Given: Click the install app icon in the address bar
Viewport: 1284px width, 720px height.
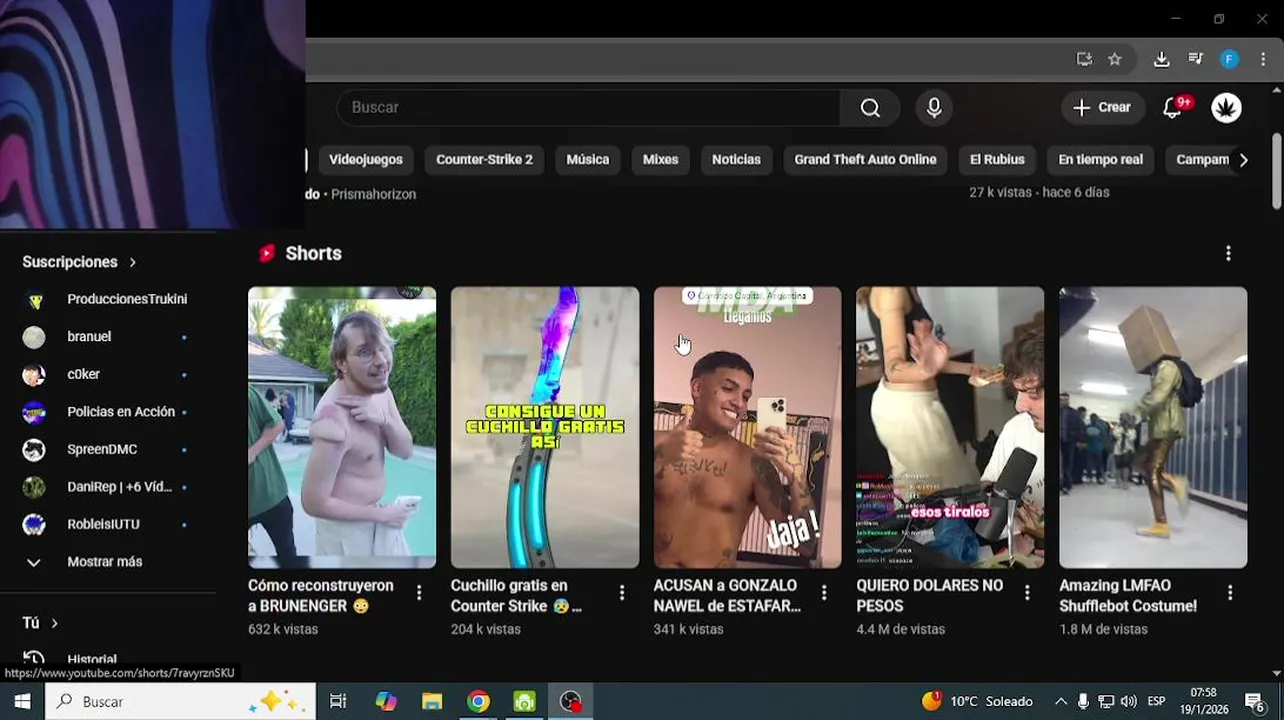Looking at the screenshot, I should (x=1084, y=59).
